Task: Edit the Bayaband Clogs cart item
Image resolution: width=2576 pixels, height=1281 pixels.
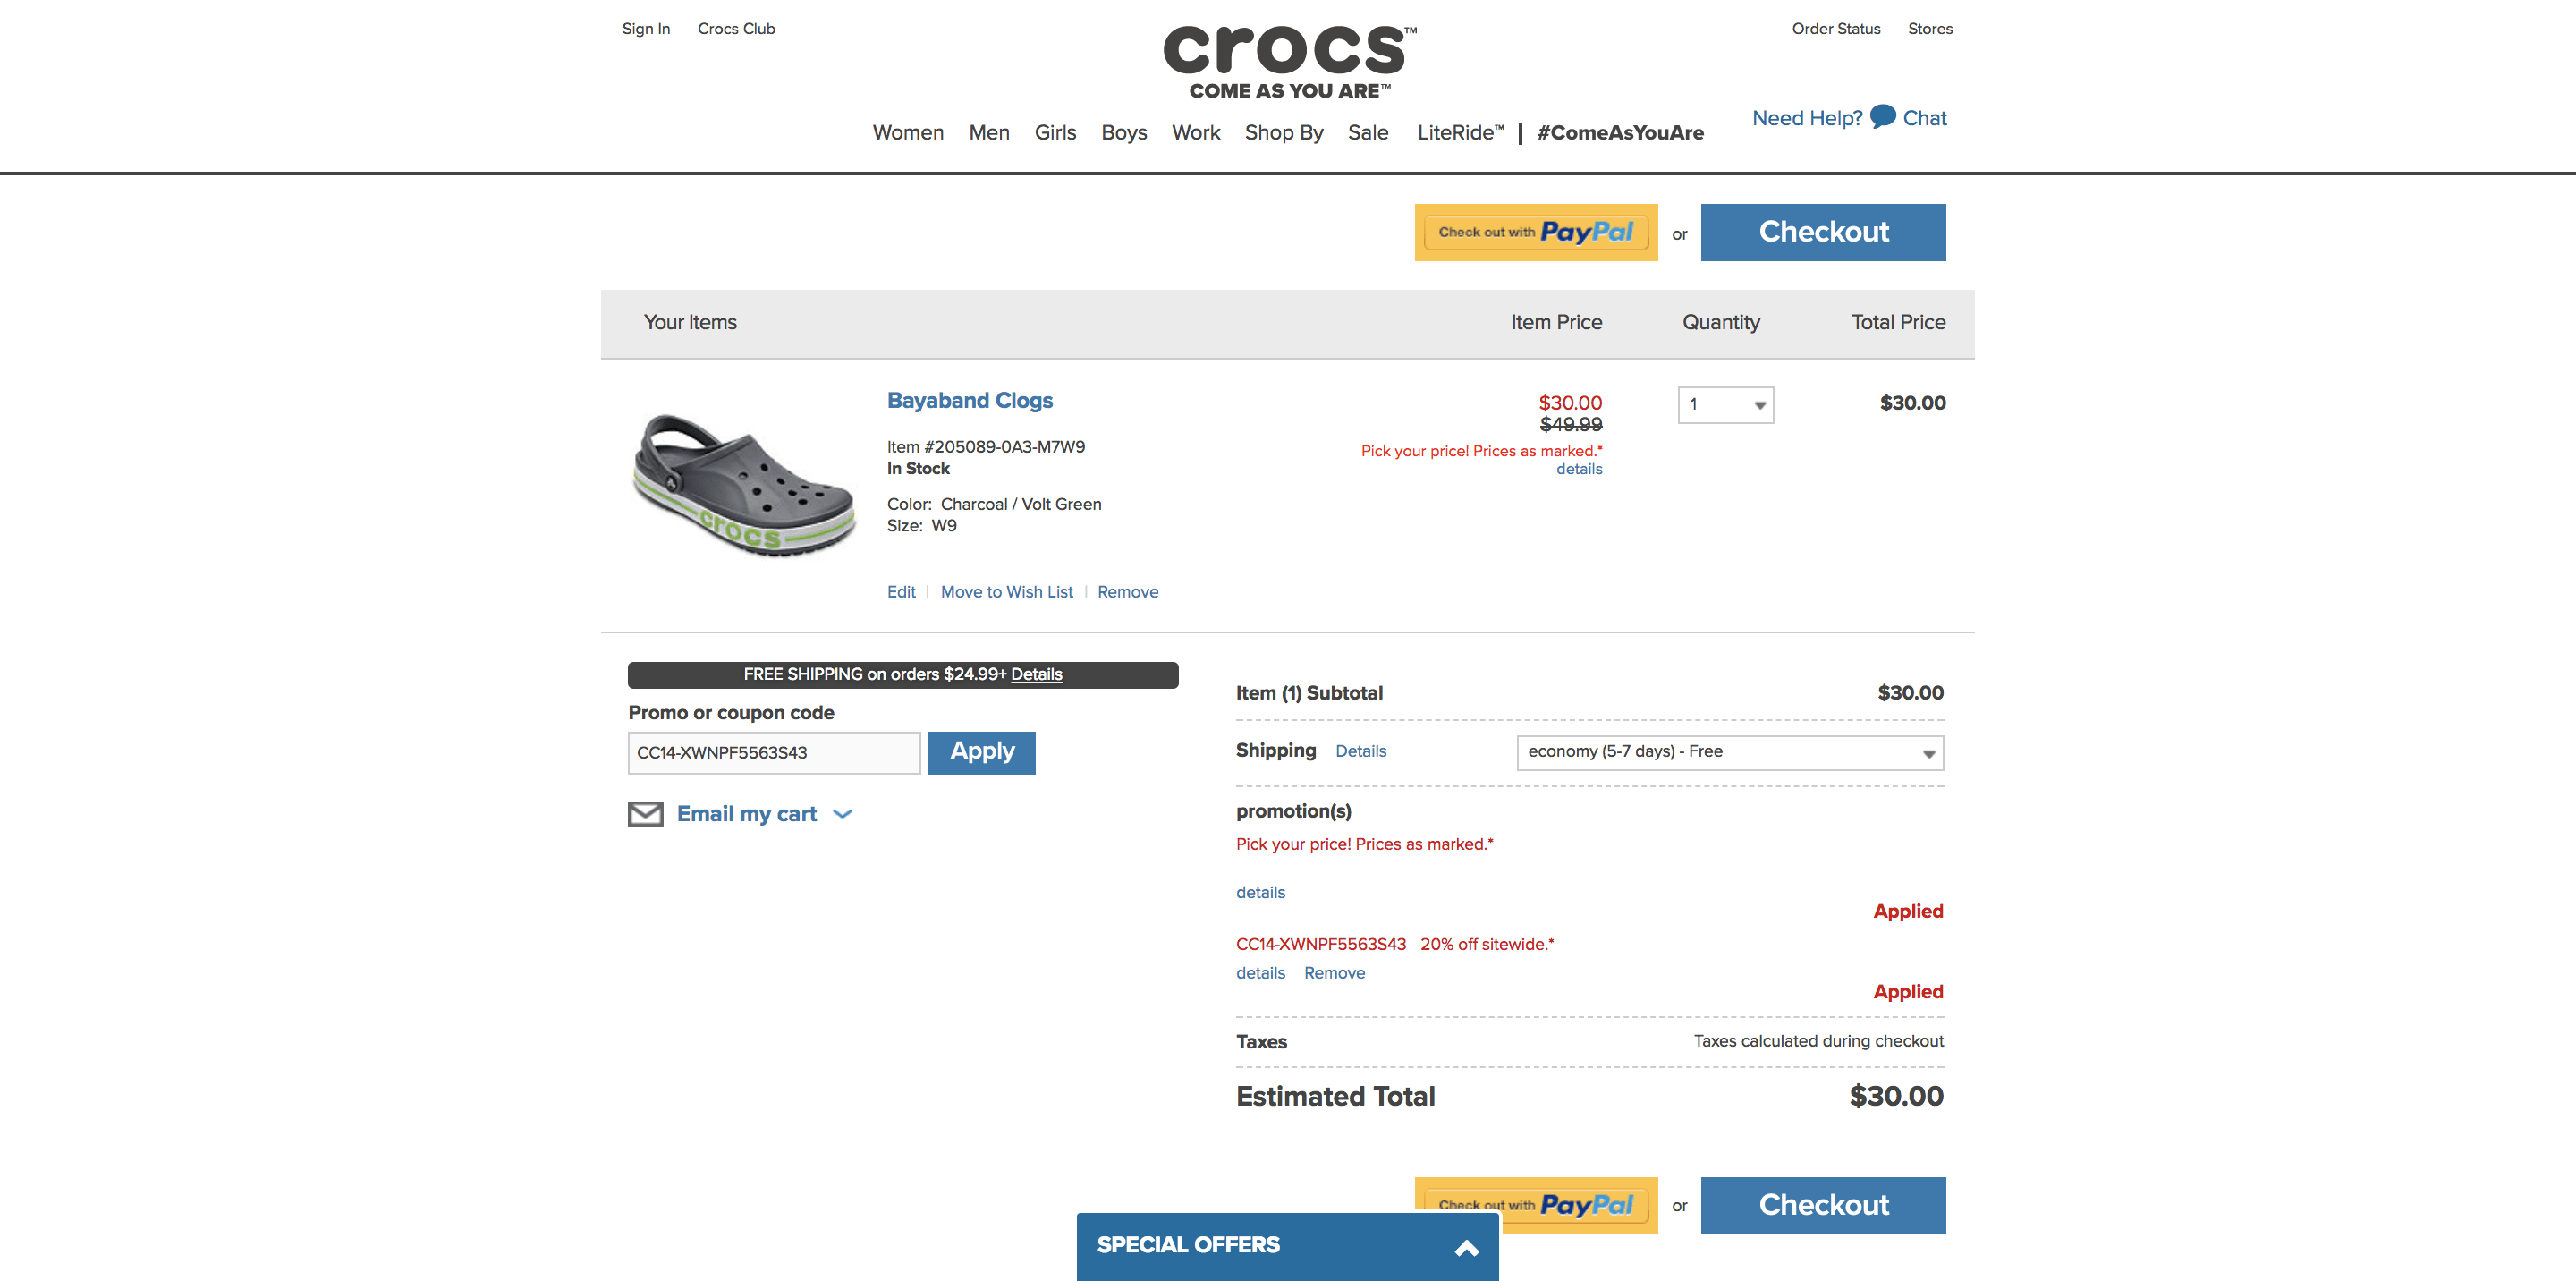Action: [900, 591]
